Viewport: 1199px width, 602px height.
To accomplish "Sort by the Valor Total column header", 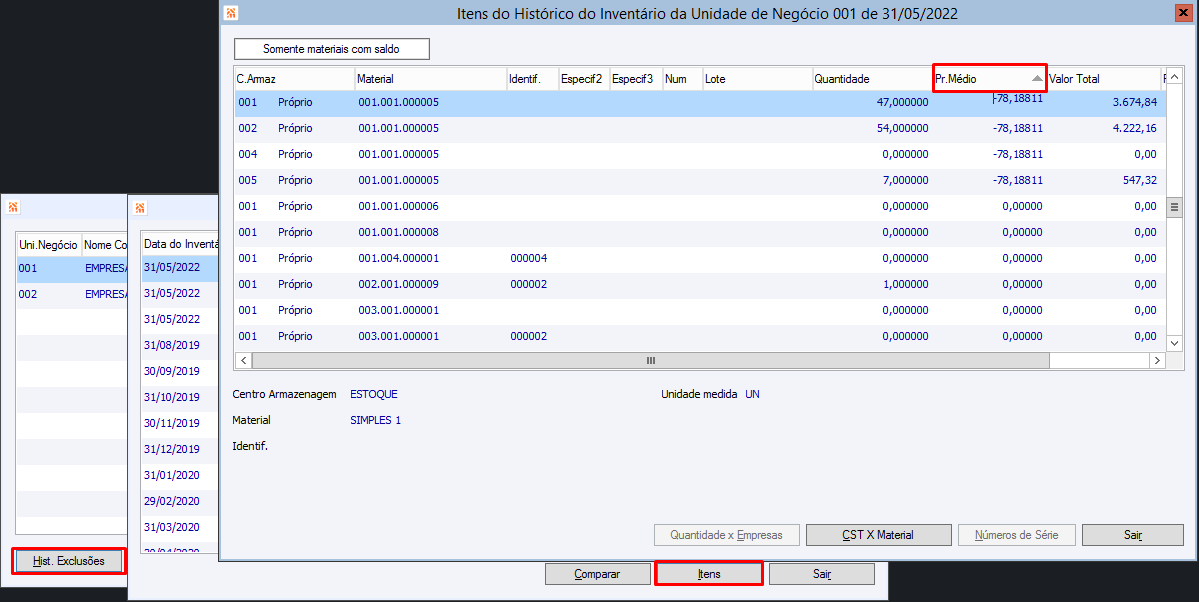I will (1103, 79).
